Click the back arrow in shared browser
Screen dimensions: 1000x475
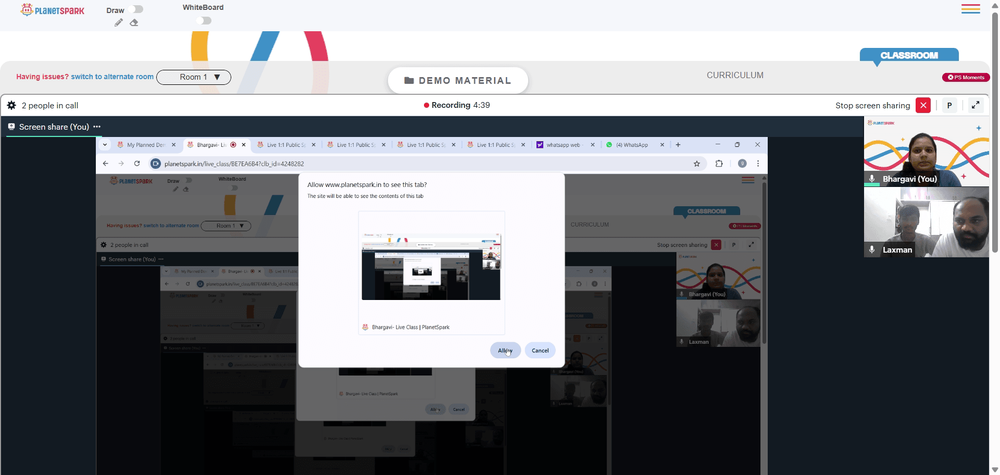pos(106,164)
